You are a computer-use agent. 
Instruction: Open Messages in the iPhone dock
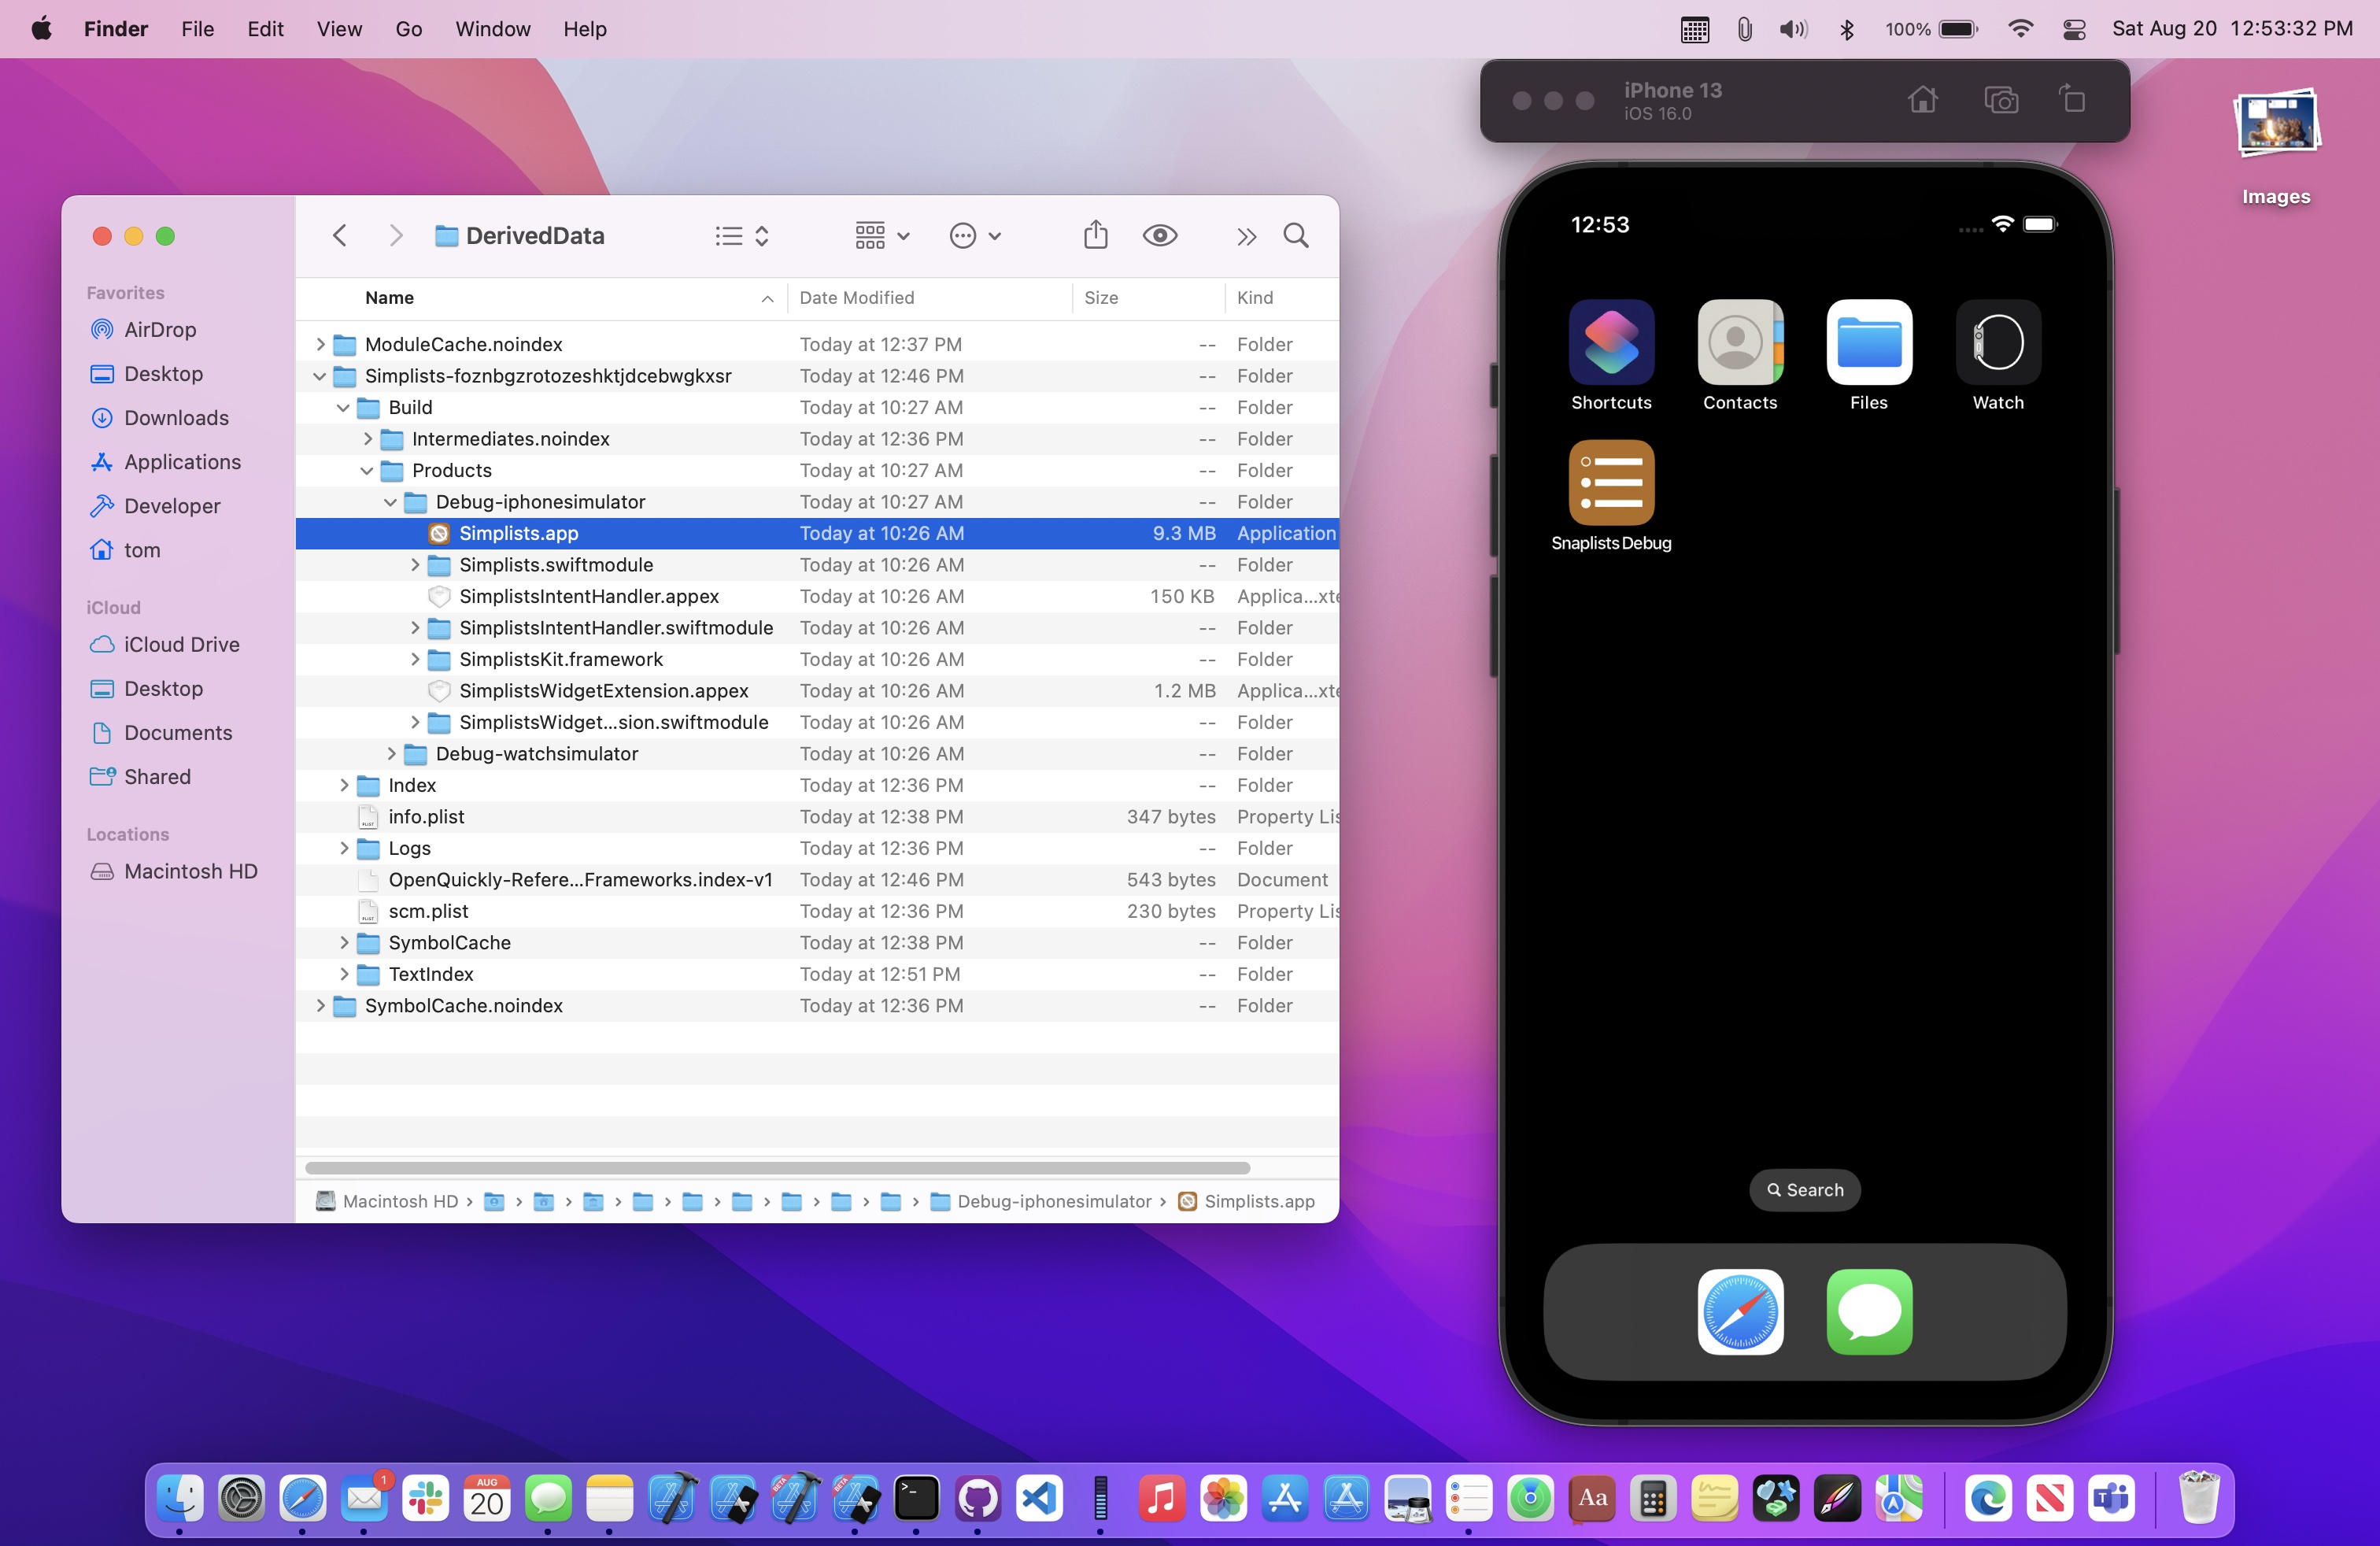point(1869,1312)
